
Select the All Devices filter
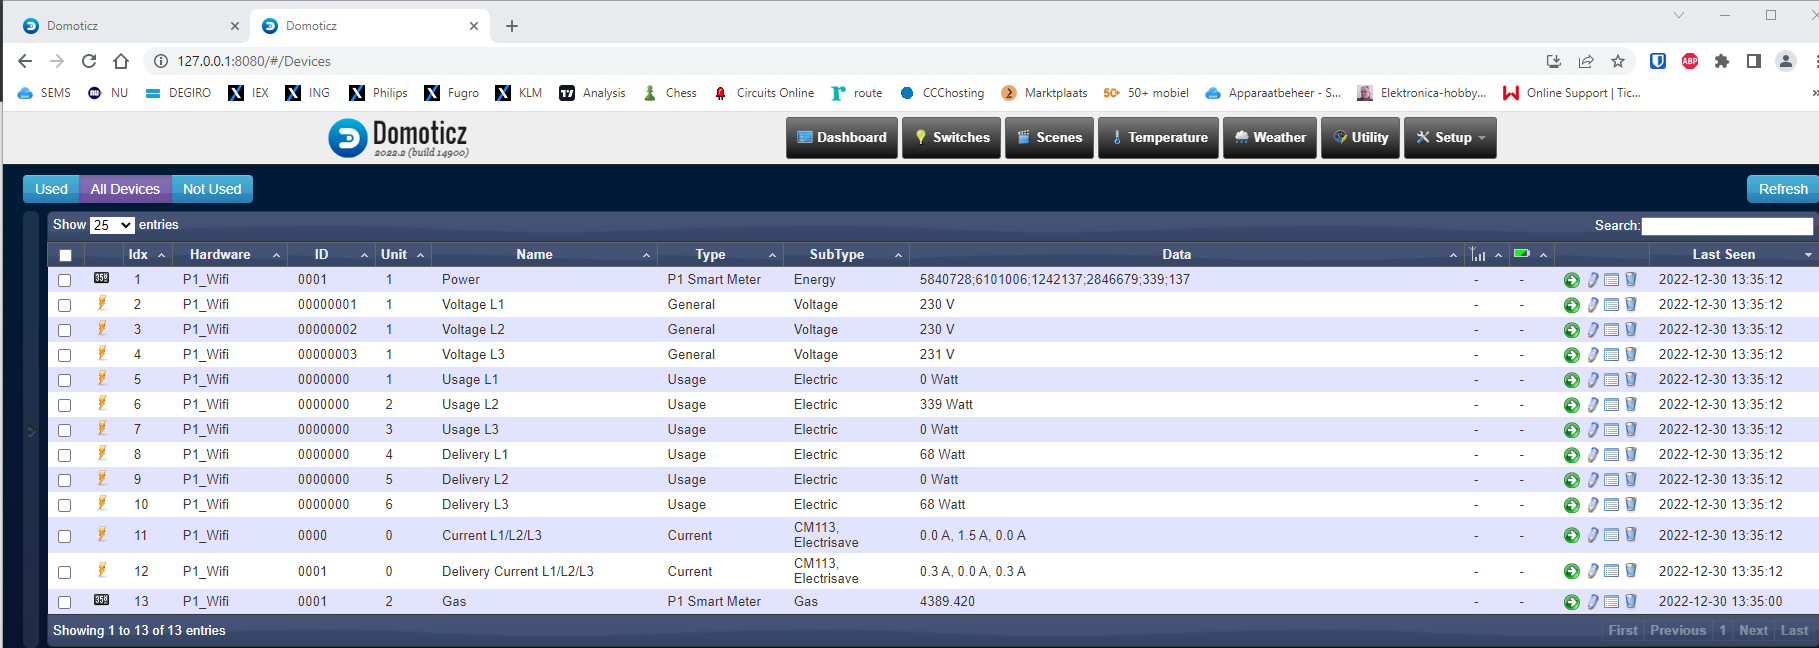[x=125, y=189]
